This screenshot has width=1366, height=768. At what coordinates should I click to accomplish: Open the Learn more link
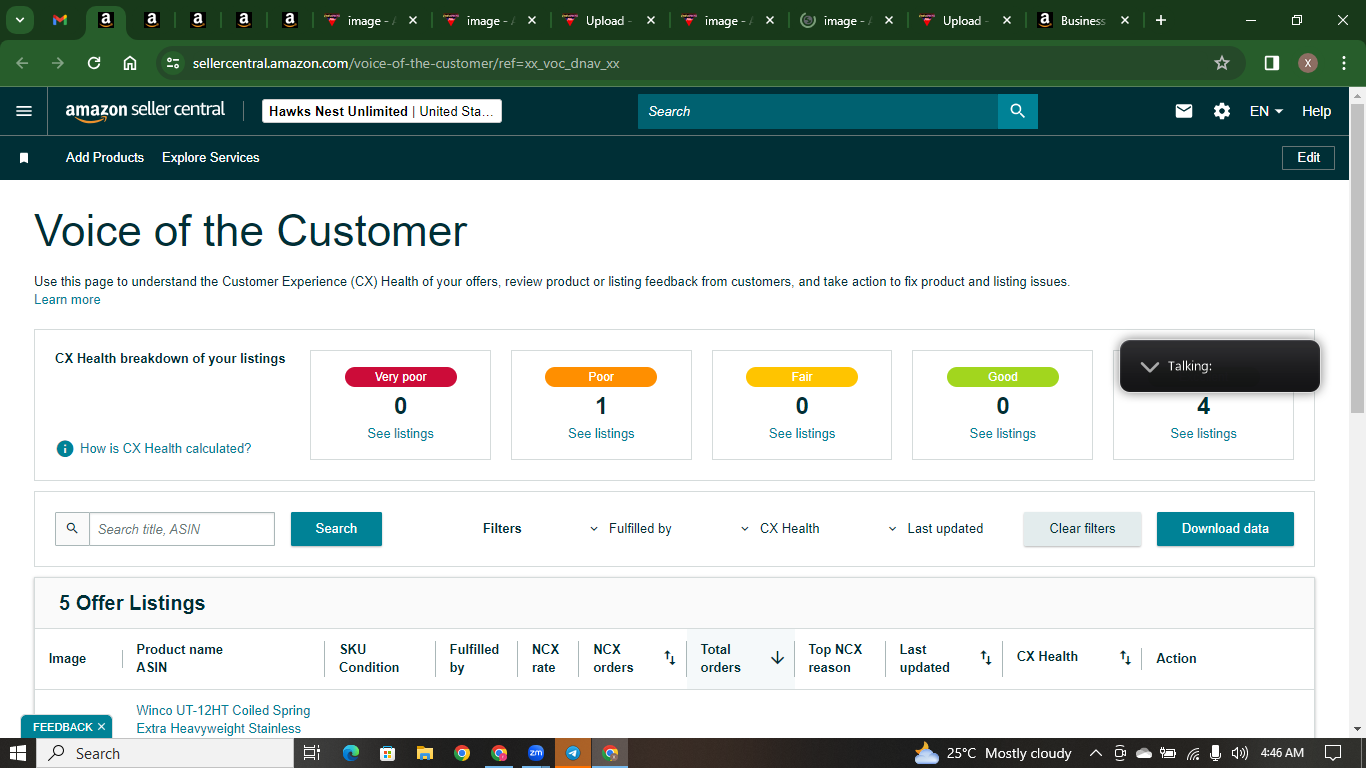pyautogui.click(x=67, y=300)
